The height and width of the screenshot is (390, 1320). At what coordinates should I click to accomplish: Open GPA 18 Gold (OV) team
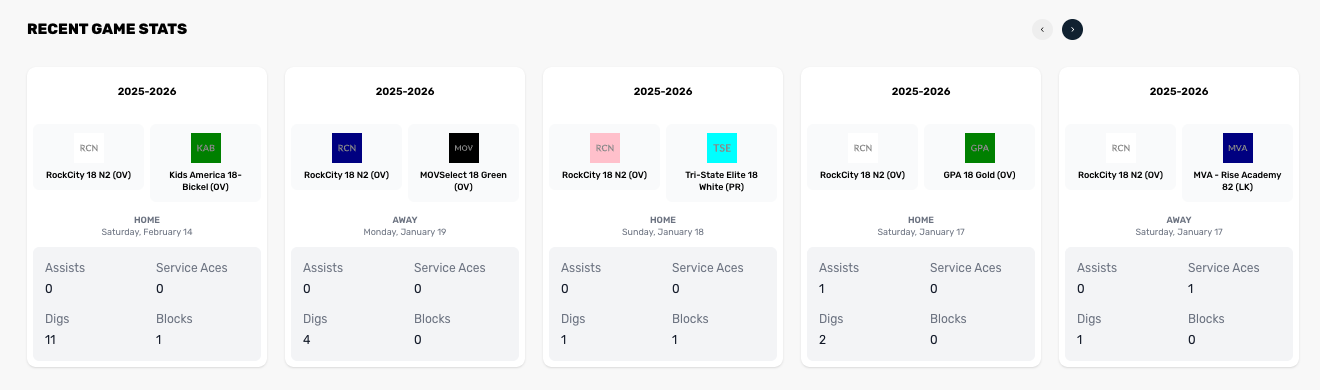pyautogui.click(x=980, y=175)
